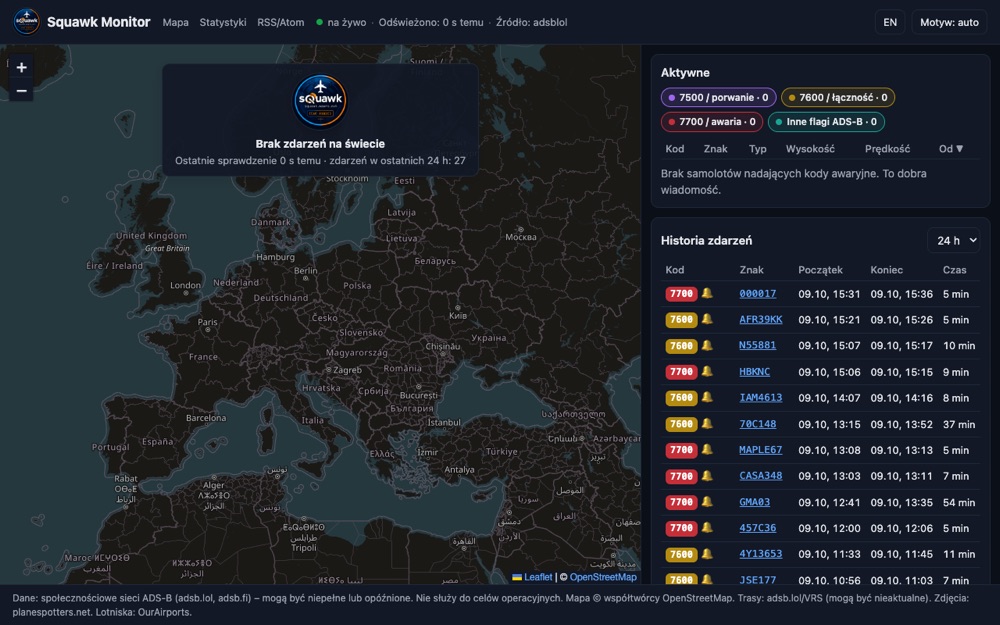This screenshot has height=625, width=1000.
Task: Click the bell icon in the 70C148 row
Action: [x=707, y=423]
